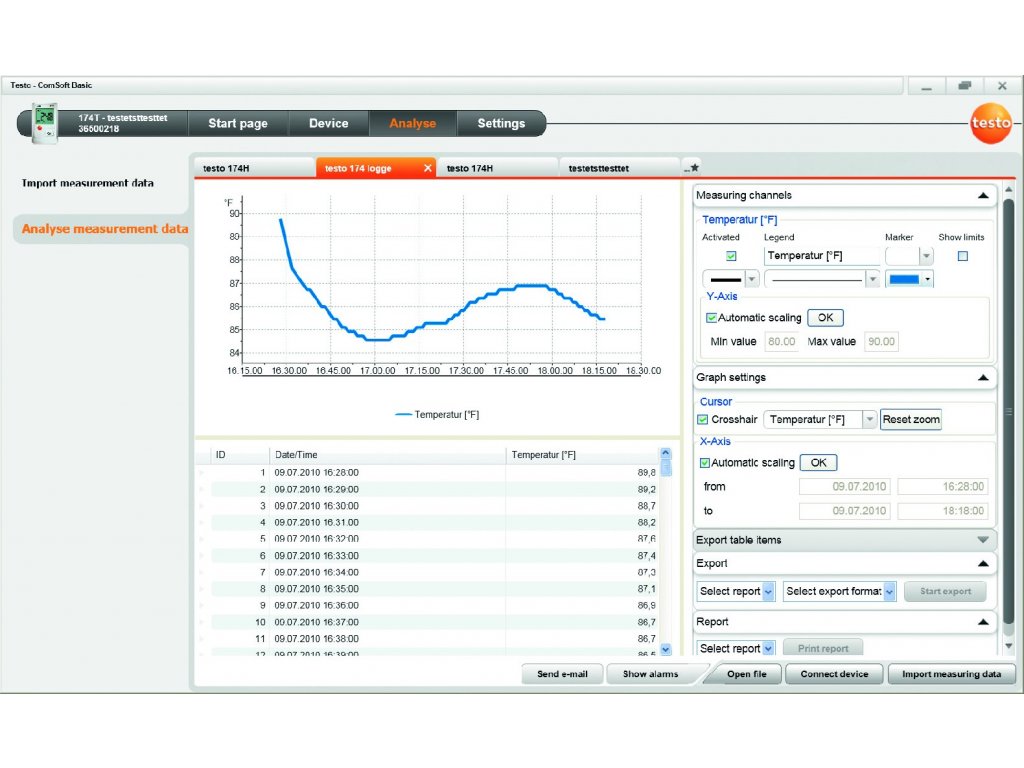The image size is (1024, 768).
Task: Click the Y-Axis Min value field
Action: (781, 342)
